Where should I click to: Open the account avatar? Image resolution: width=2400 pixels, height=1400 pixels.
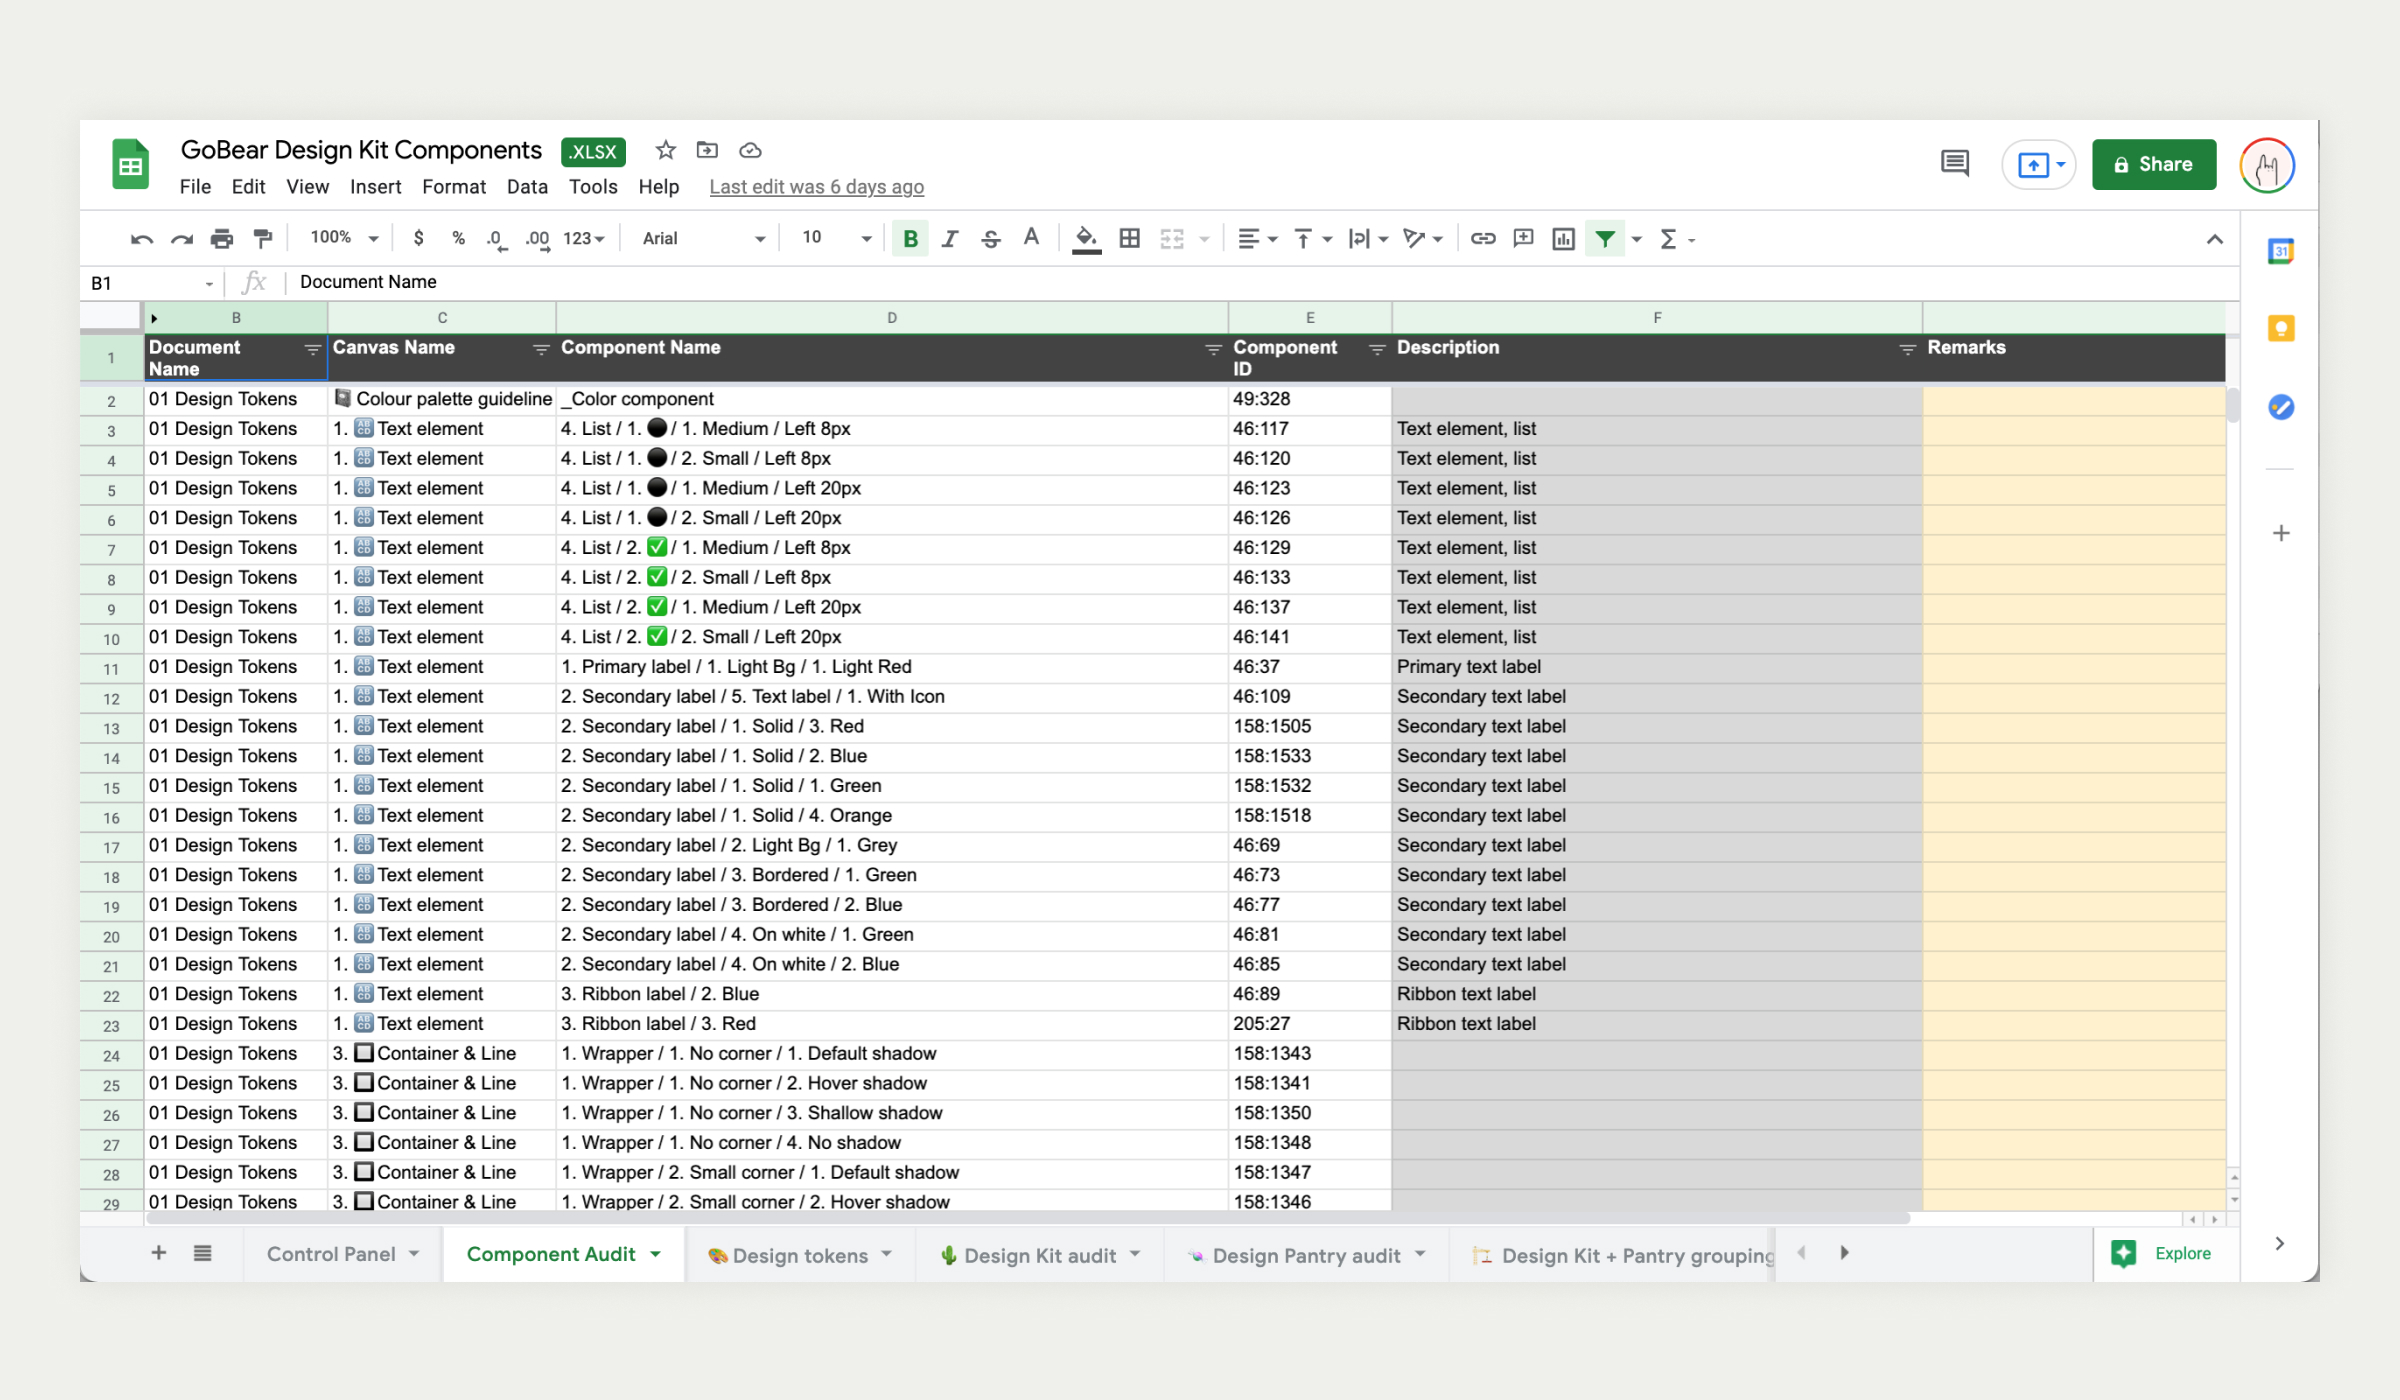2267,165
